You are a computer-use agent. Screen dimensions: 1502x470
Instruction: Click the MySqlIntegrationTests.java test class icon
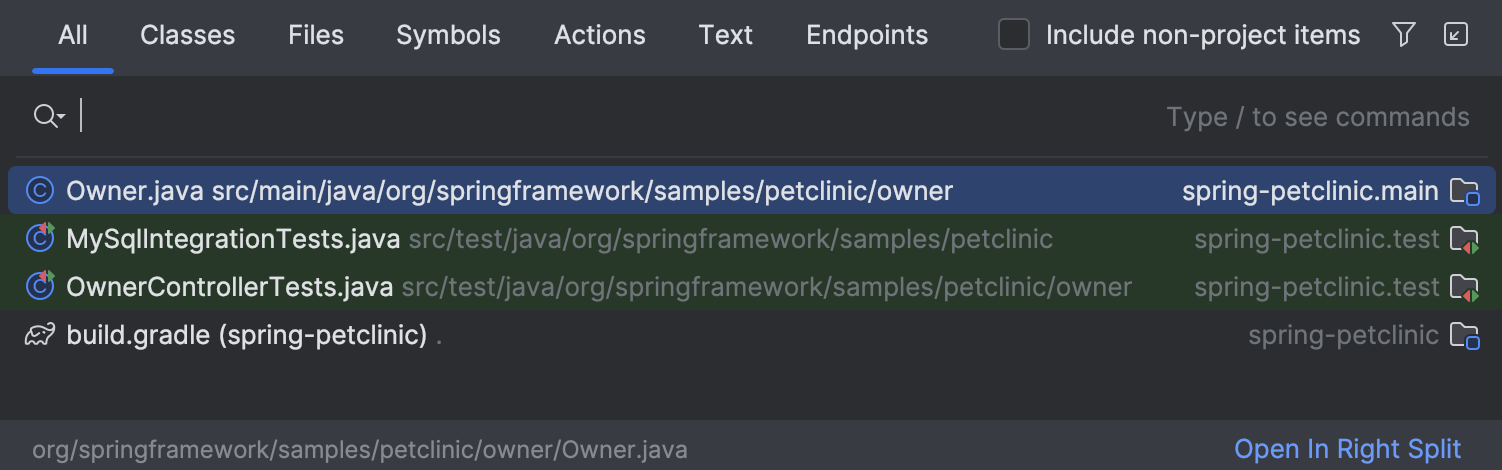[x=39, y=239]
